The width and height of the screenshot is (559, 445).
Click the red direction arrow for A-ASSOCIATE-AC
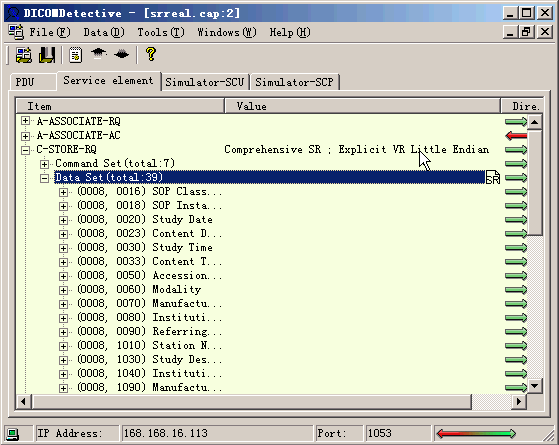(516, 135)
